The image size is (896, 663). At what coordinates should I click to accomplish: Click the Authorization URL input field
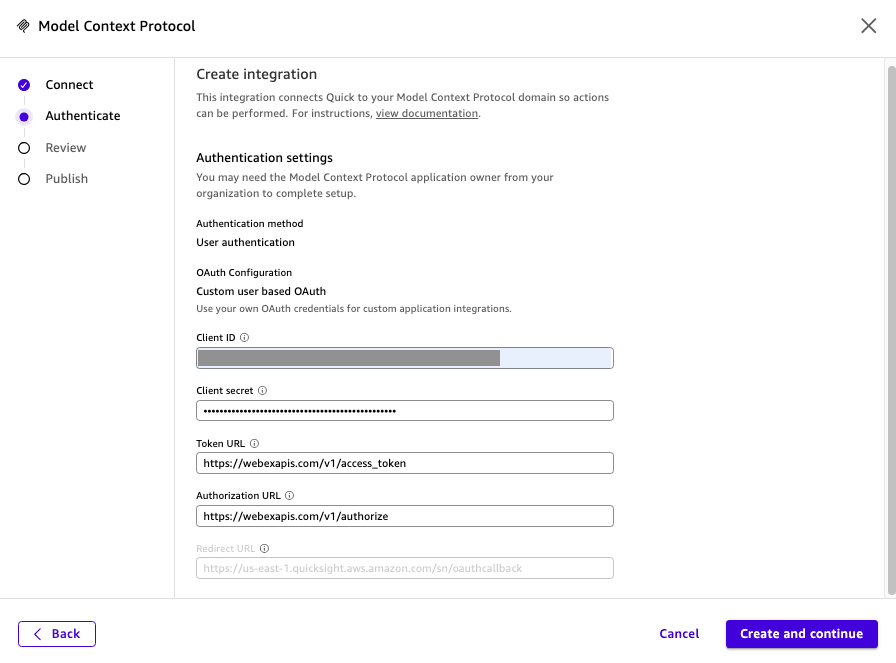pos(405,516)
